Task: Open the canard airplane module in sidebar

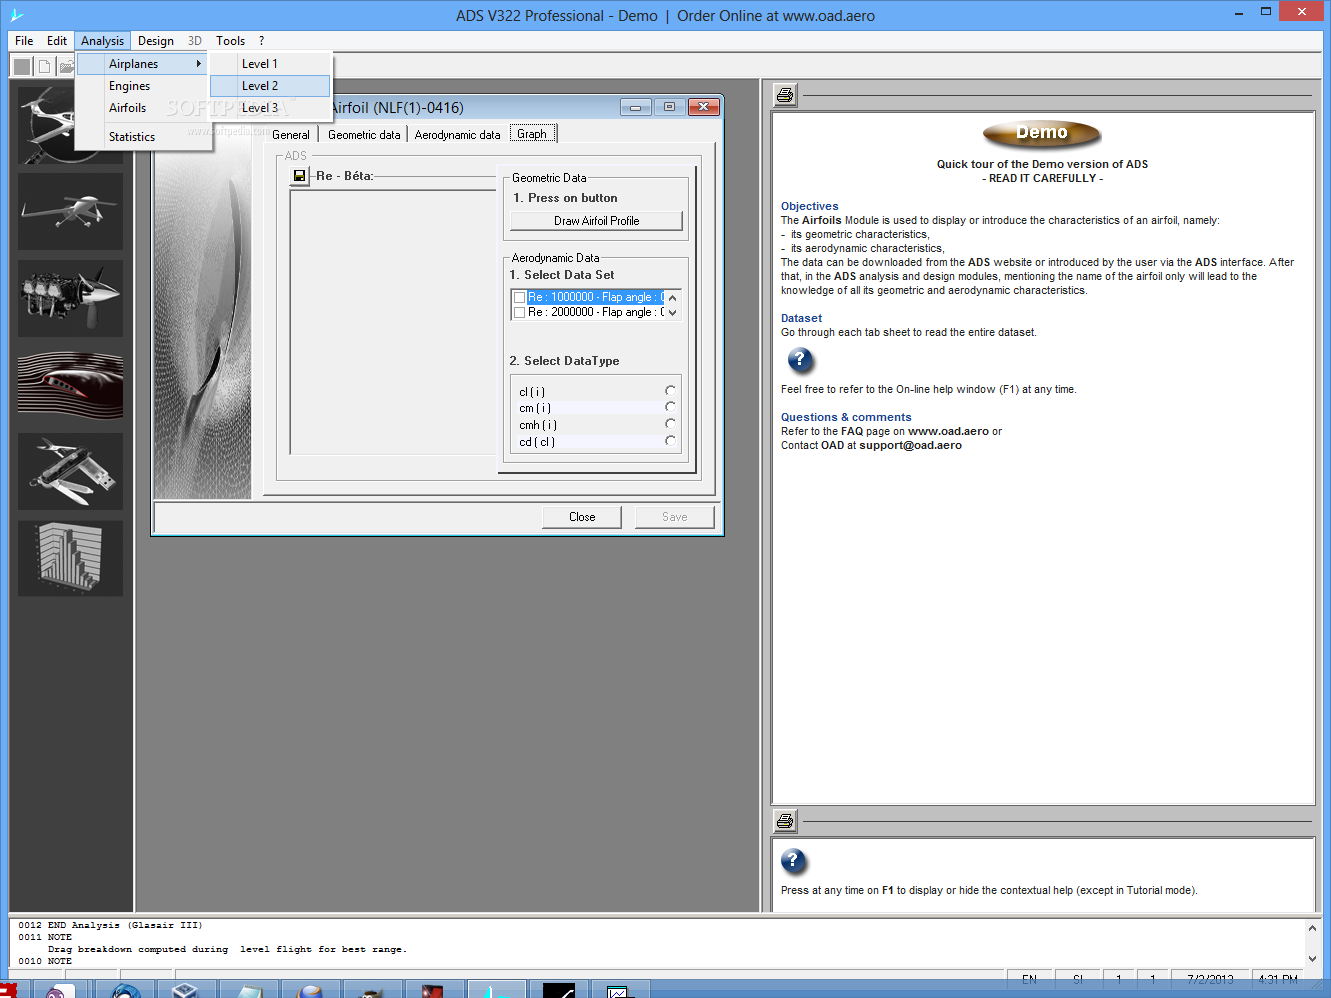Action: [x=70, y=211]
